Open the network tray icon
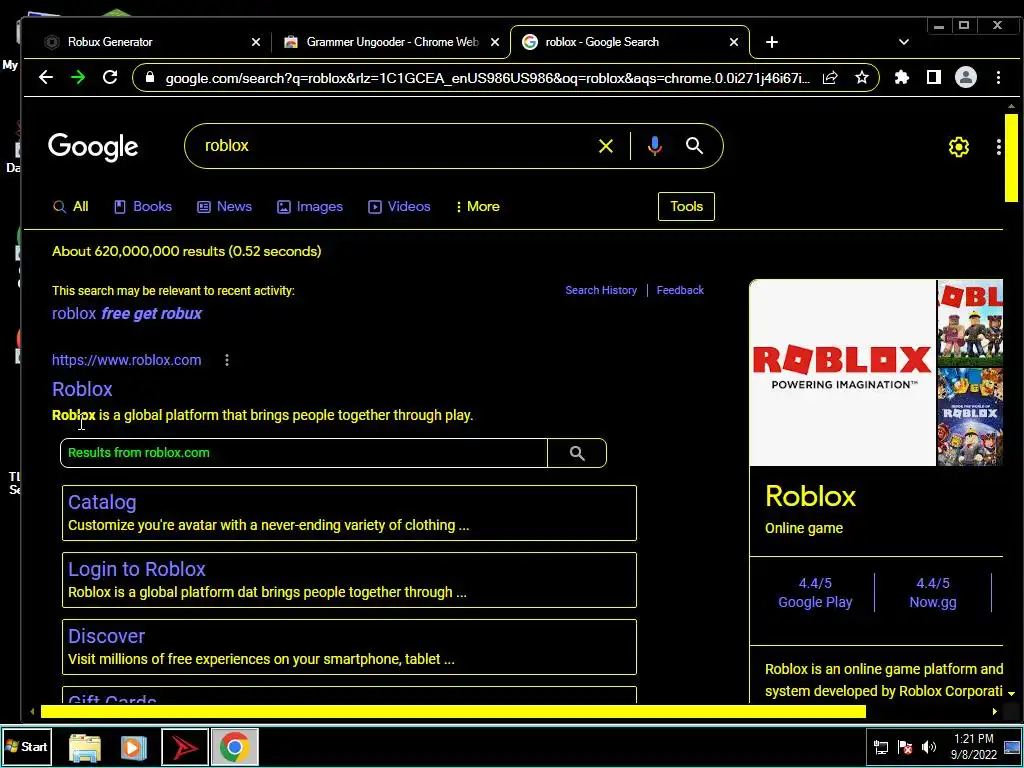This screenshot has height=768, width=1024. tap(881, 747)
